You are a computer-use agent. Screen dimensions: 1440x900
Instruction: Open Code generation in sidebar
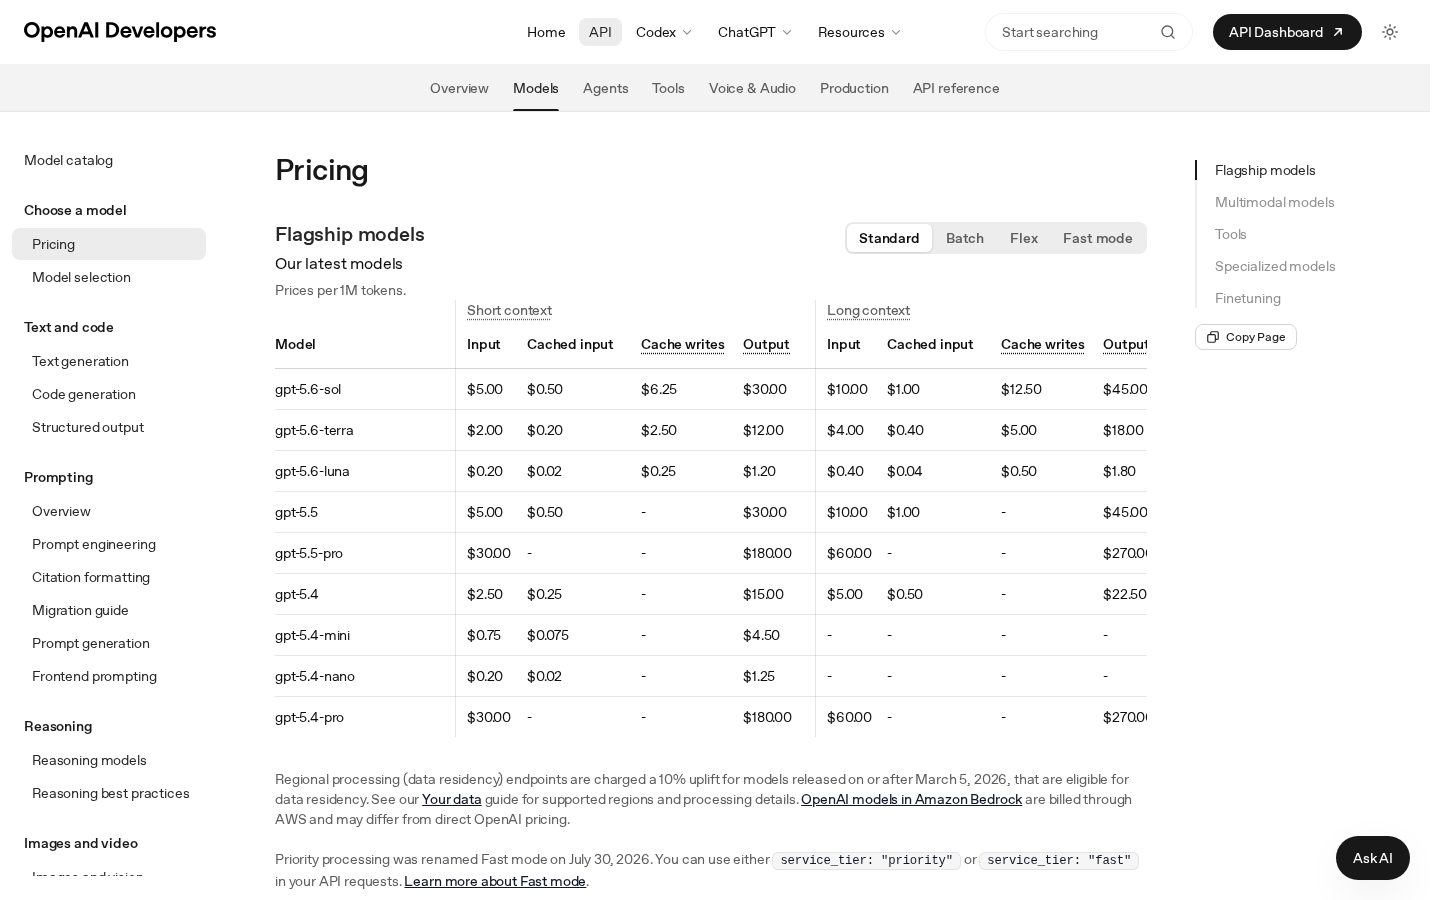(109, 394)
